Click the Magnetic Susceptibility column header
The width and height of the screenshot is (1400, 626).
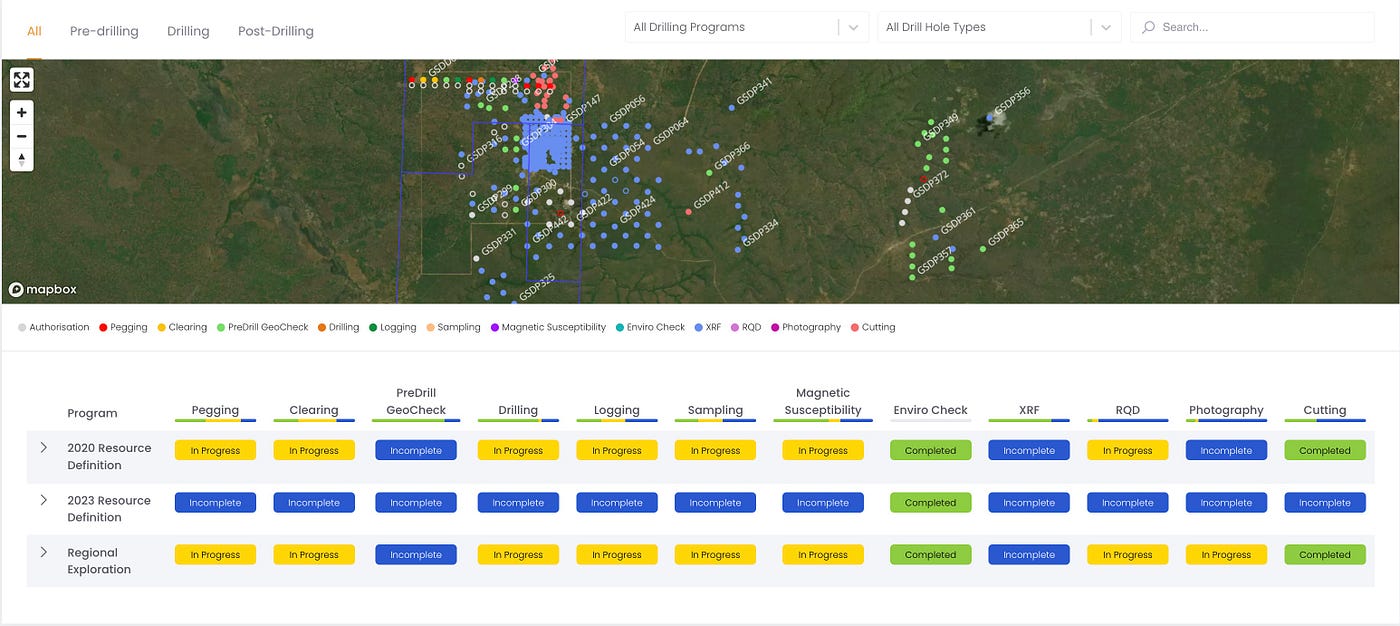[x=823, y=401]
